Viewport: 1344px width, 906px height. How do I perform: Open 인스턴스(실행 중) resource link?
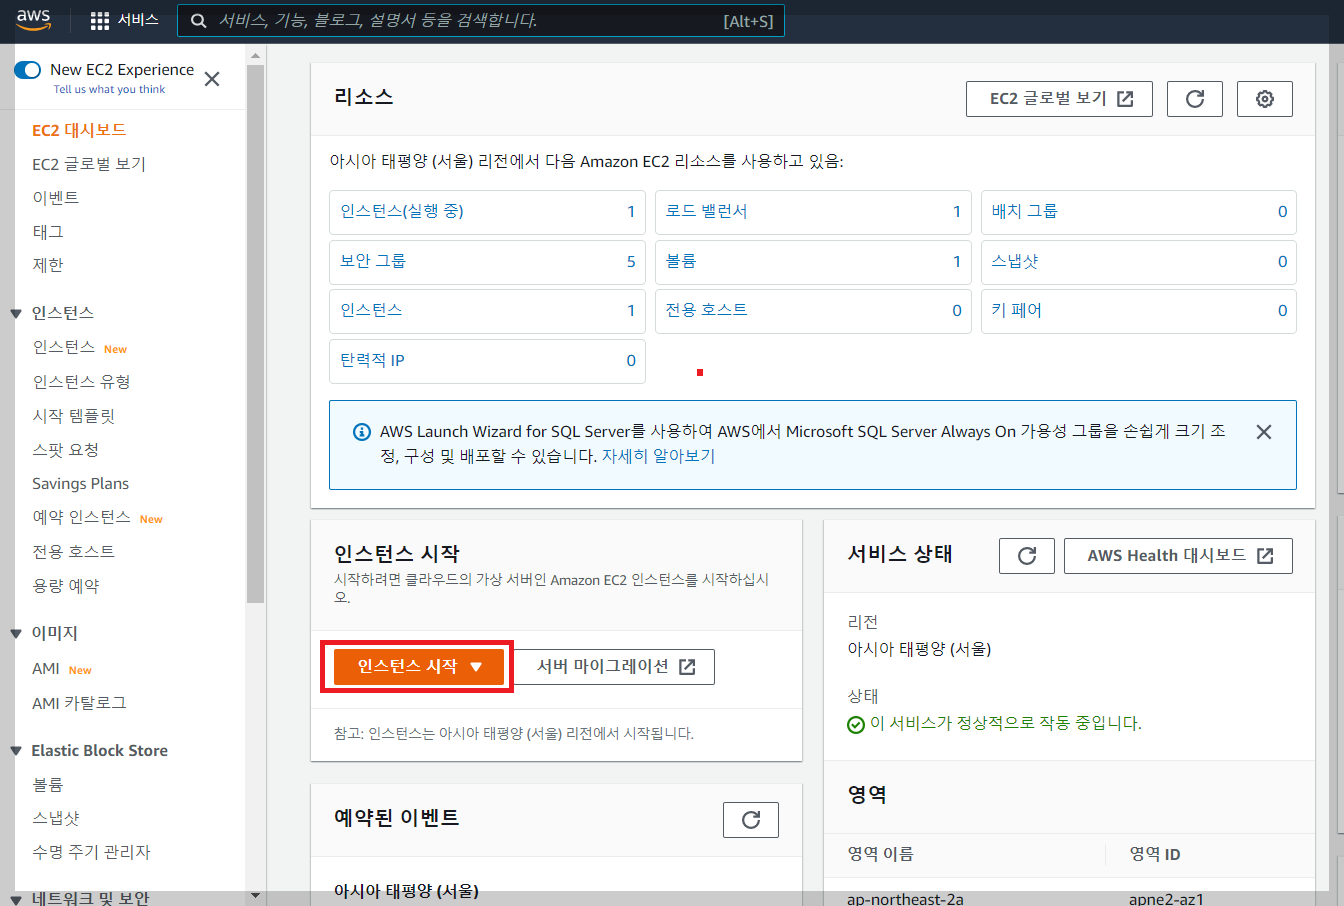point(402,211)
